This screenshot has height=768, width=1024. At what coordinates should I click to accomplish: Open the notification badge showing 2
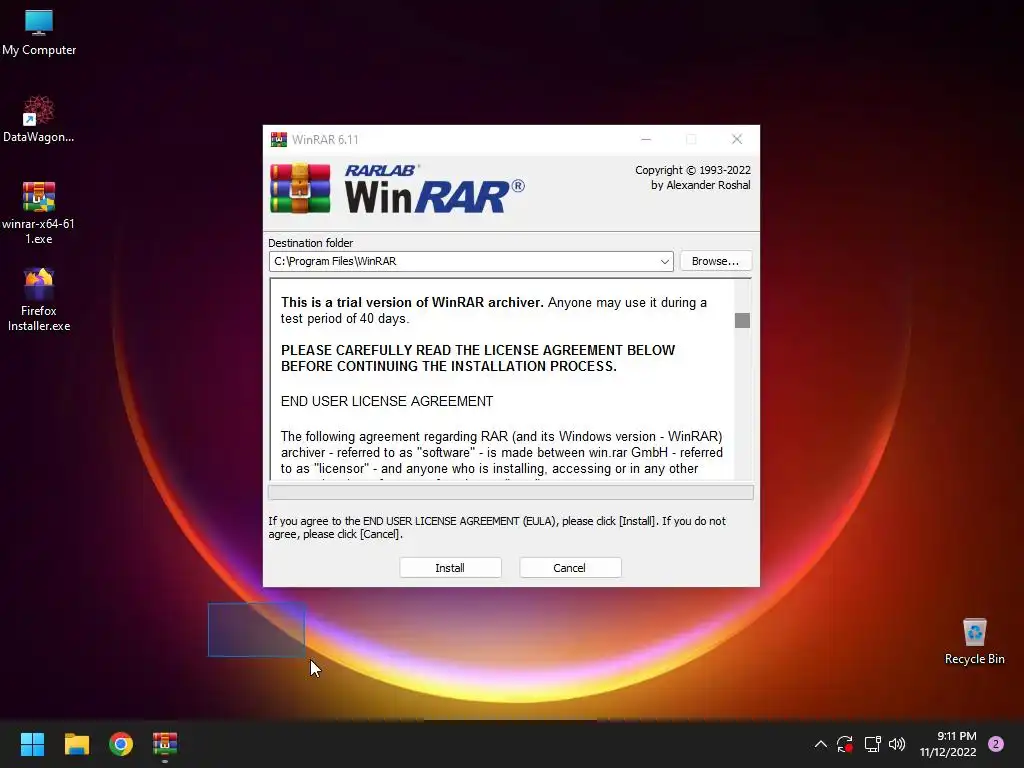[996, 744]
